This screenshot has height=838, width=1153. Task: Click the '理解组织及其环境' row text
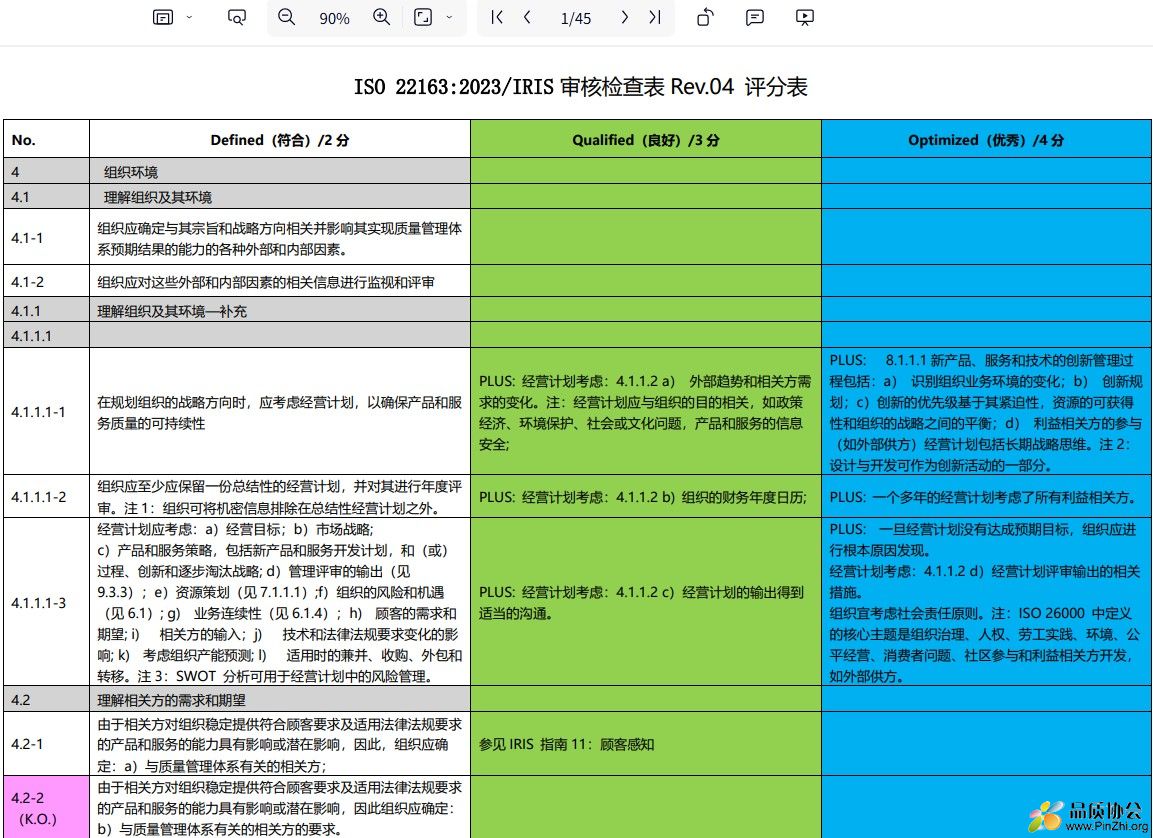157,197
